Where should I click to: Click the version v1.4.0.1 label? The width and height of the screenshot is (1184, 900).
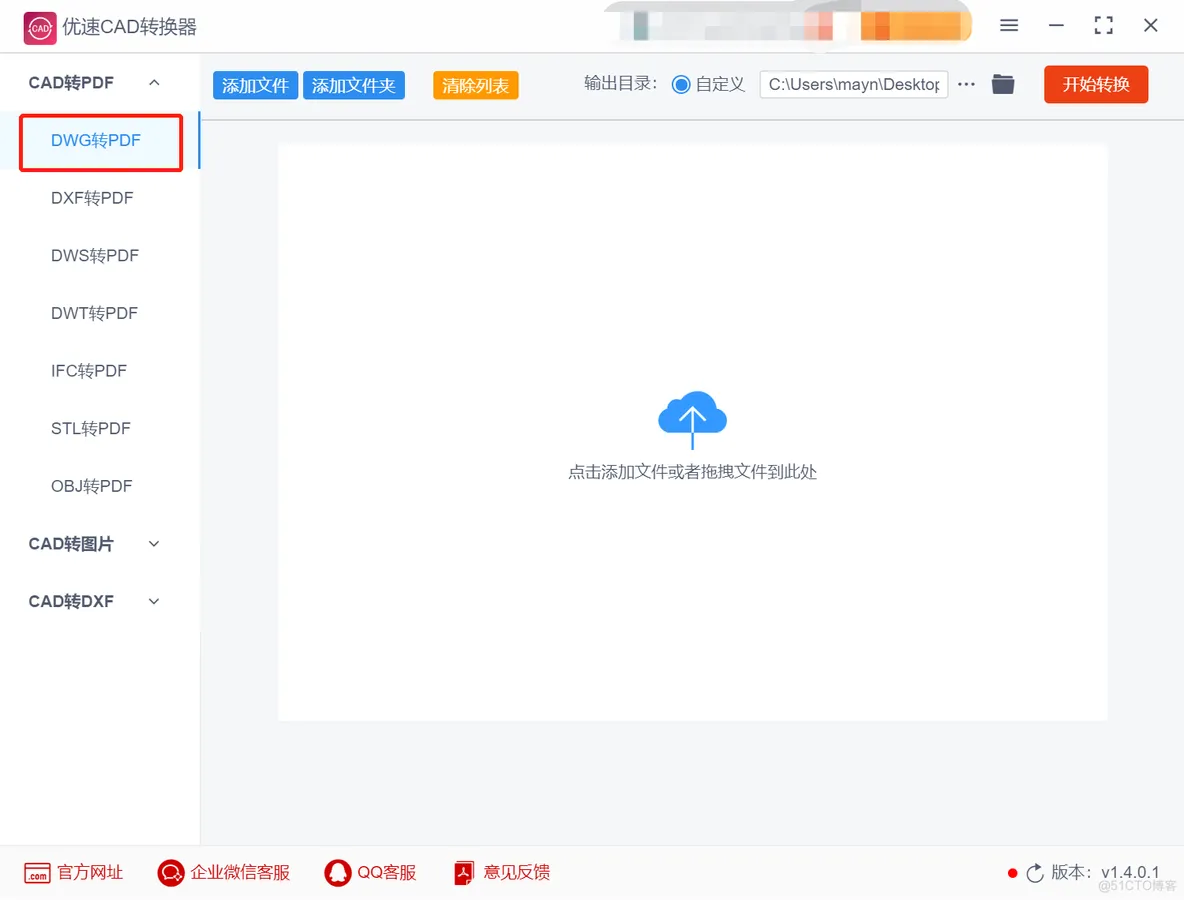point(1105,873)
